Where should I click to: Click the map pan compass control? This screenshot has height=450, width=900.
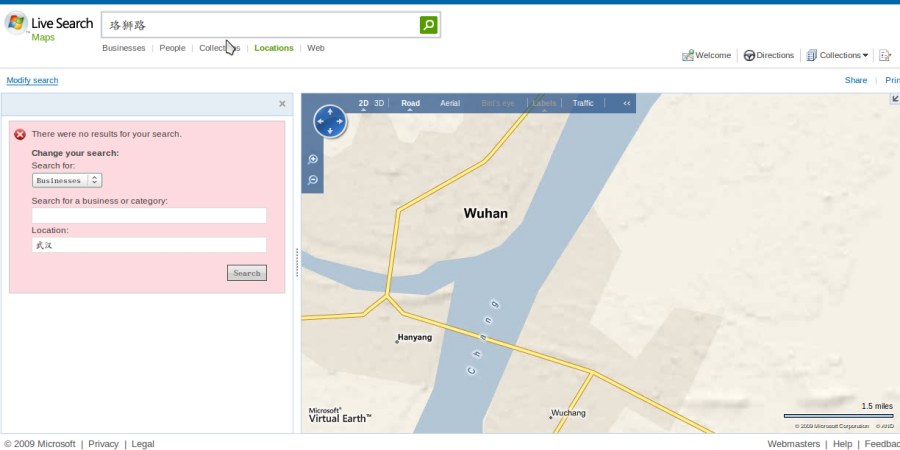point(330,121)
